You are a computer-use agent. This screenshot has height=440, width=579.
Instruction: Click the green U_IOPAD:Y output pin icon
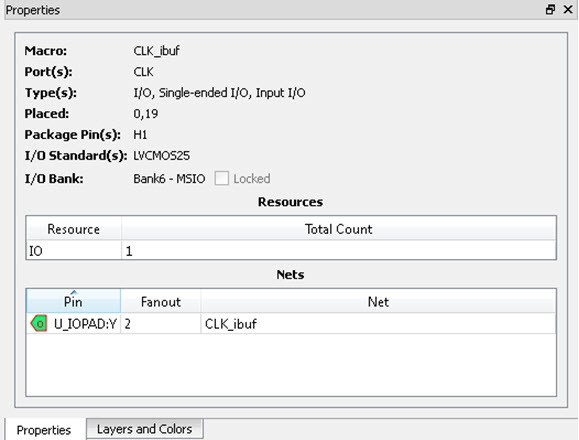point(39,323)
